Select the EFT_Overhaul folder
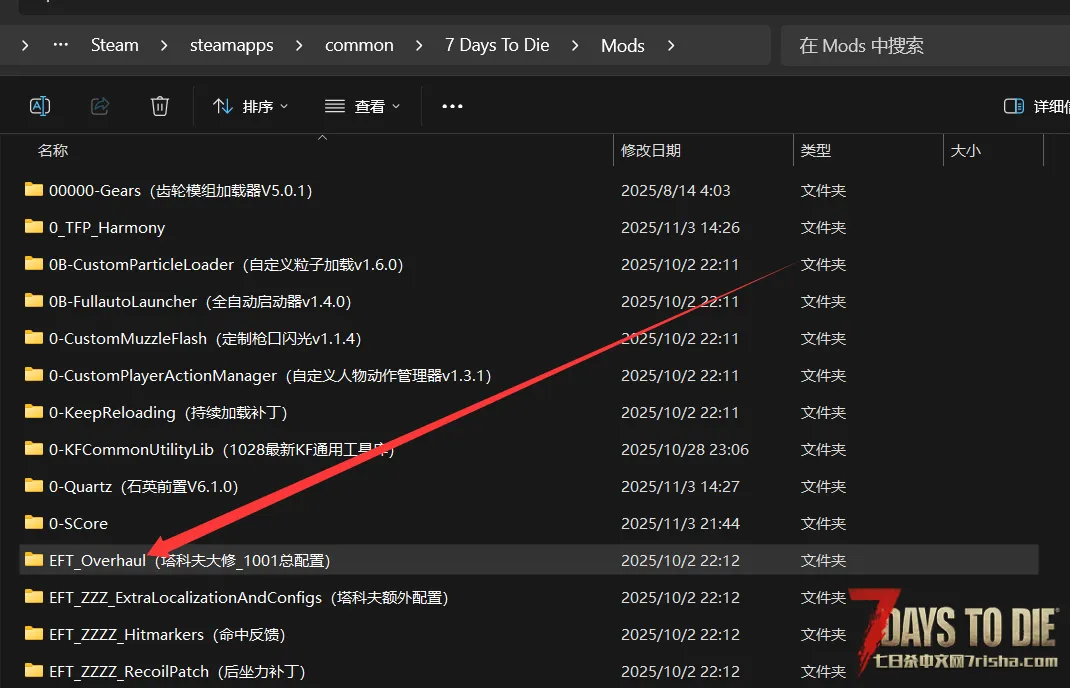The image size is (1070, 688). [97, 560]
